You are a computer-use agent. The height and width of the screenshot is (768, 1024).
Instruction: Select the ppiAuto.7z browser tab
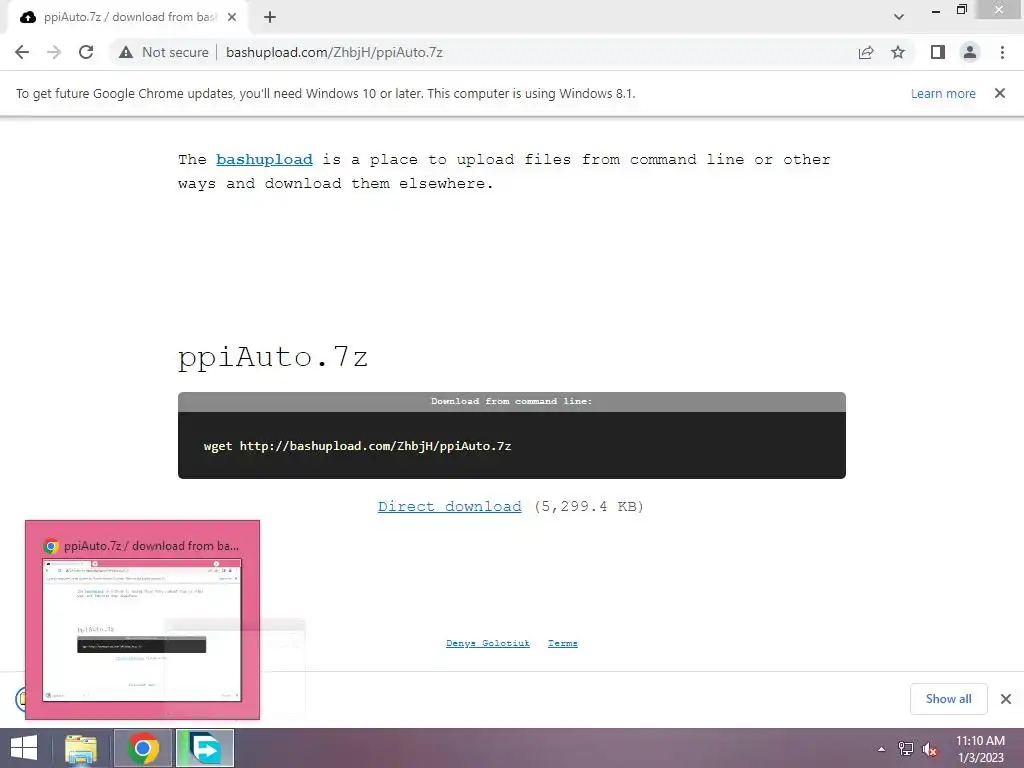click(128, 17)
